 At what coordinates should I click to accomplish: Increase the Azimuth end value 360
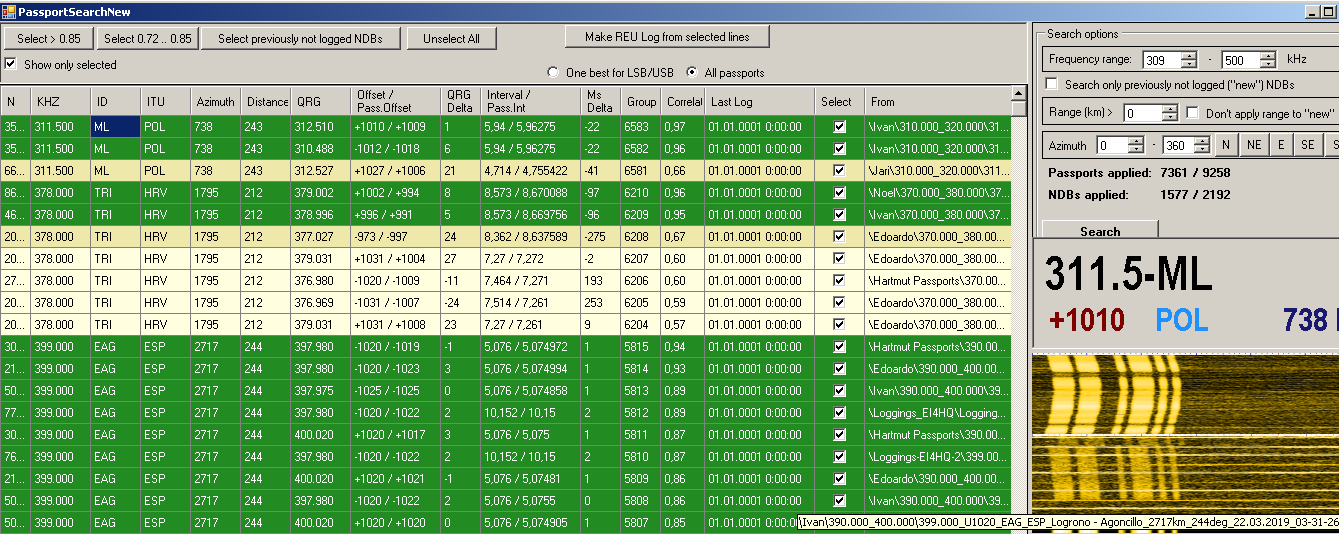[1203, 141]
